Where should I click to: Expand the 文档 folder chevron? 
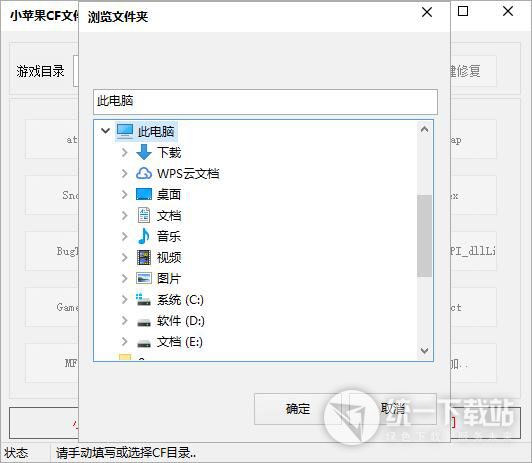point(125,215)
